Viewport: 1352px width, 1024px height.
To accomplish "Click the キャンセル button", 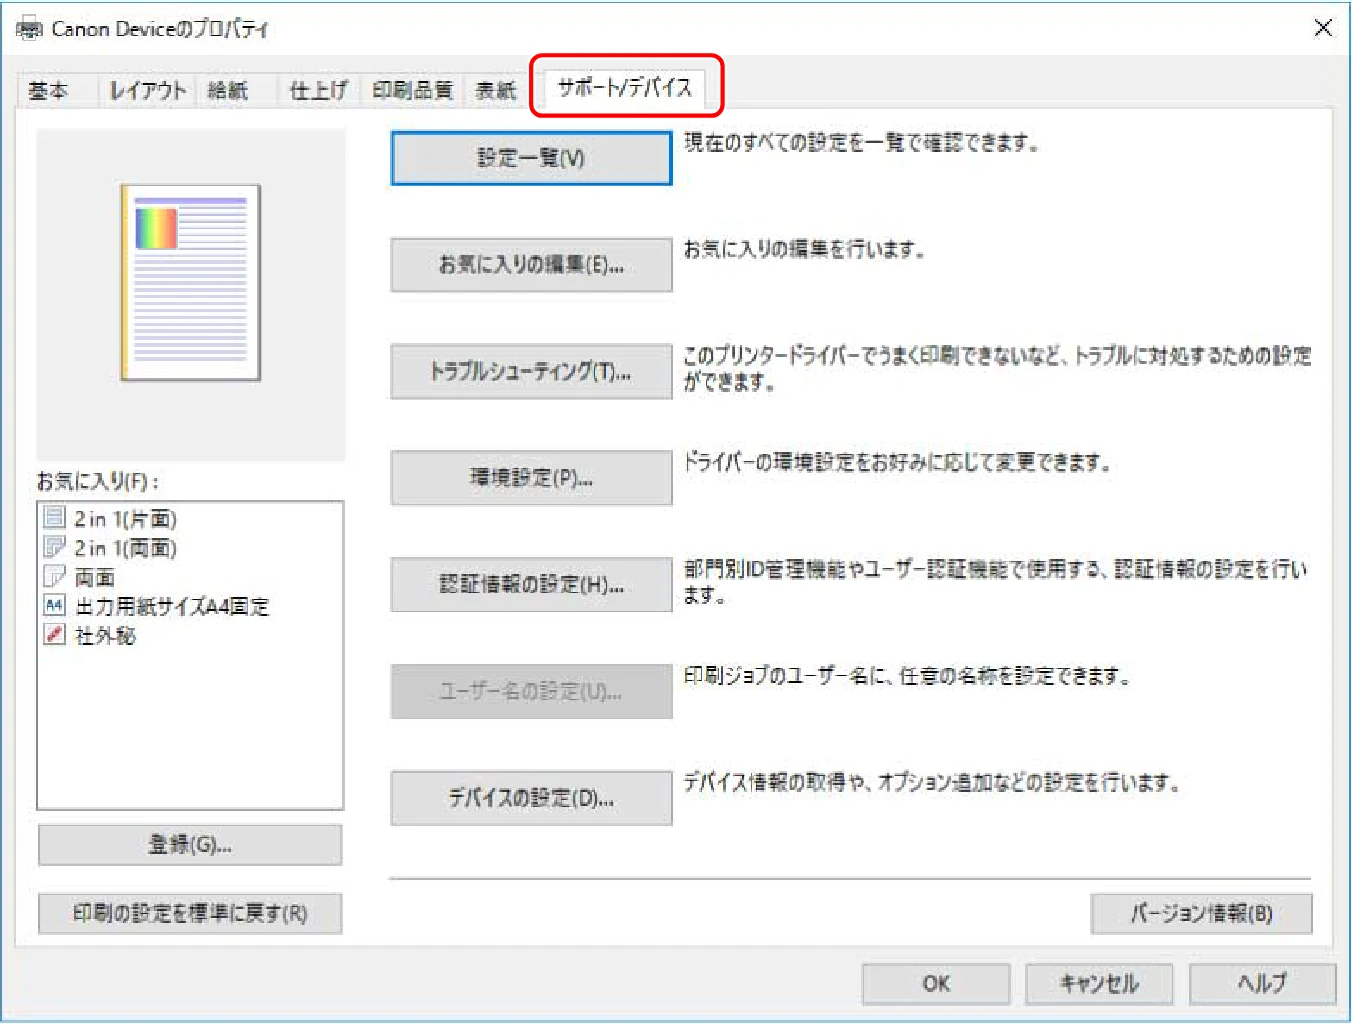I will [1099, 984].
